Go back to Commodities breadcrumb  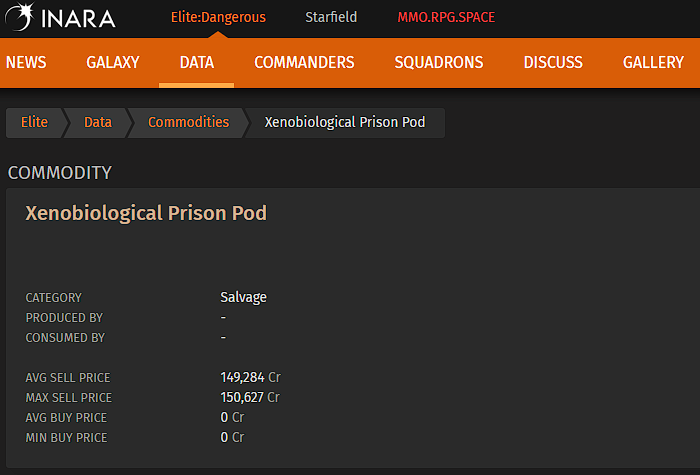188,122
